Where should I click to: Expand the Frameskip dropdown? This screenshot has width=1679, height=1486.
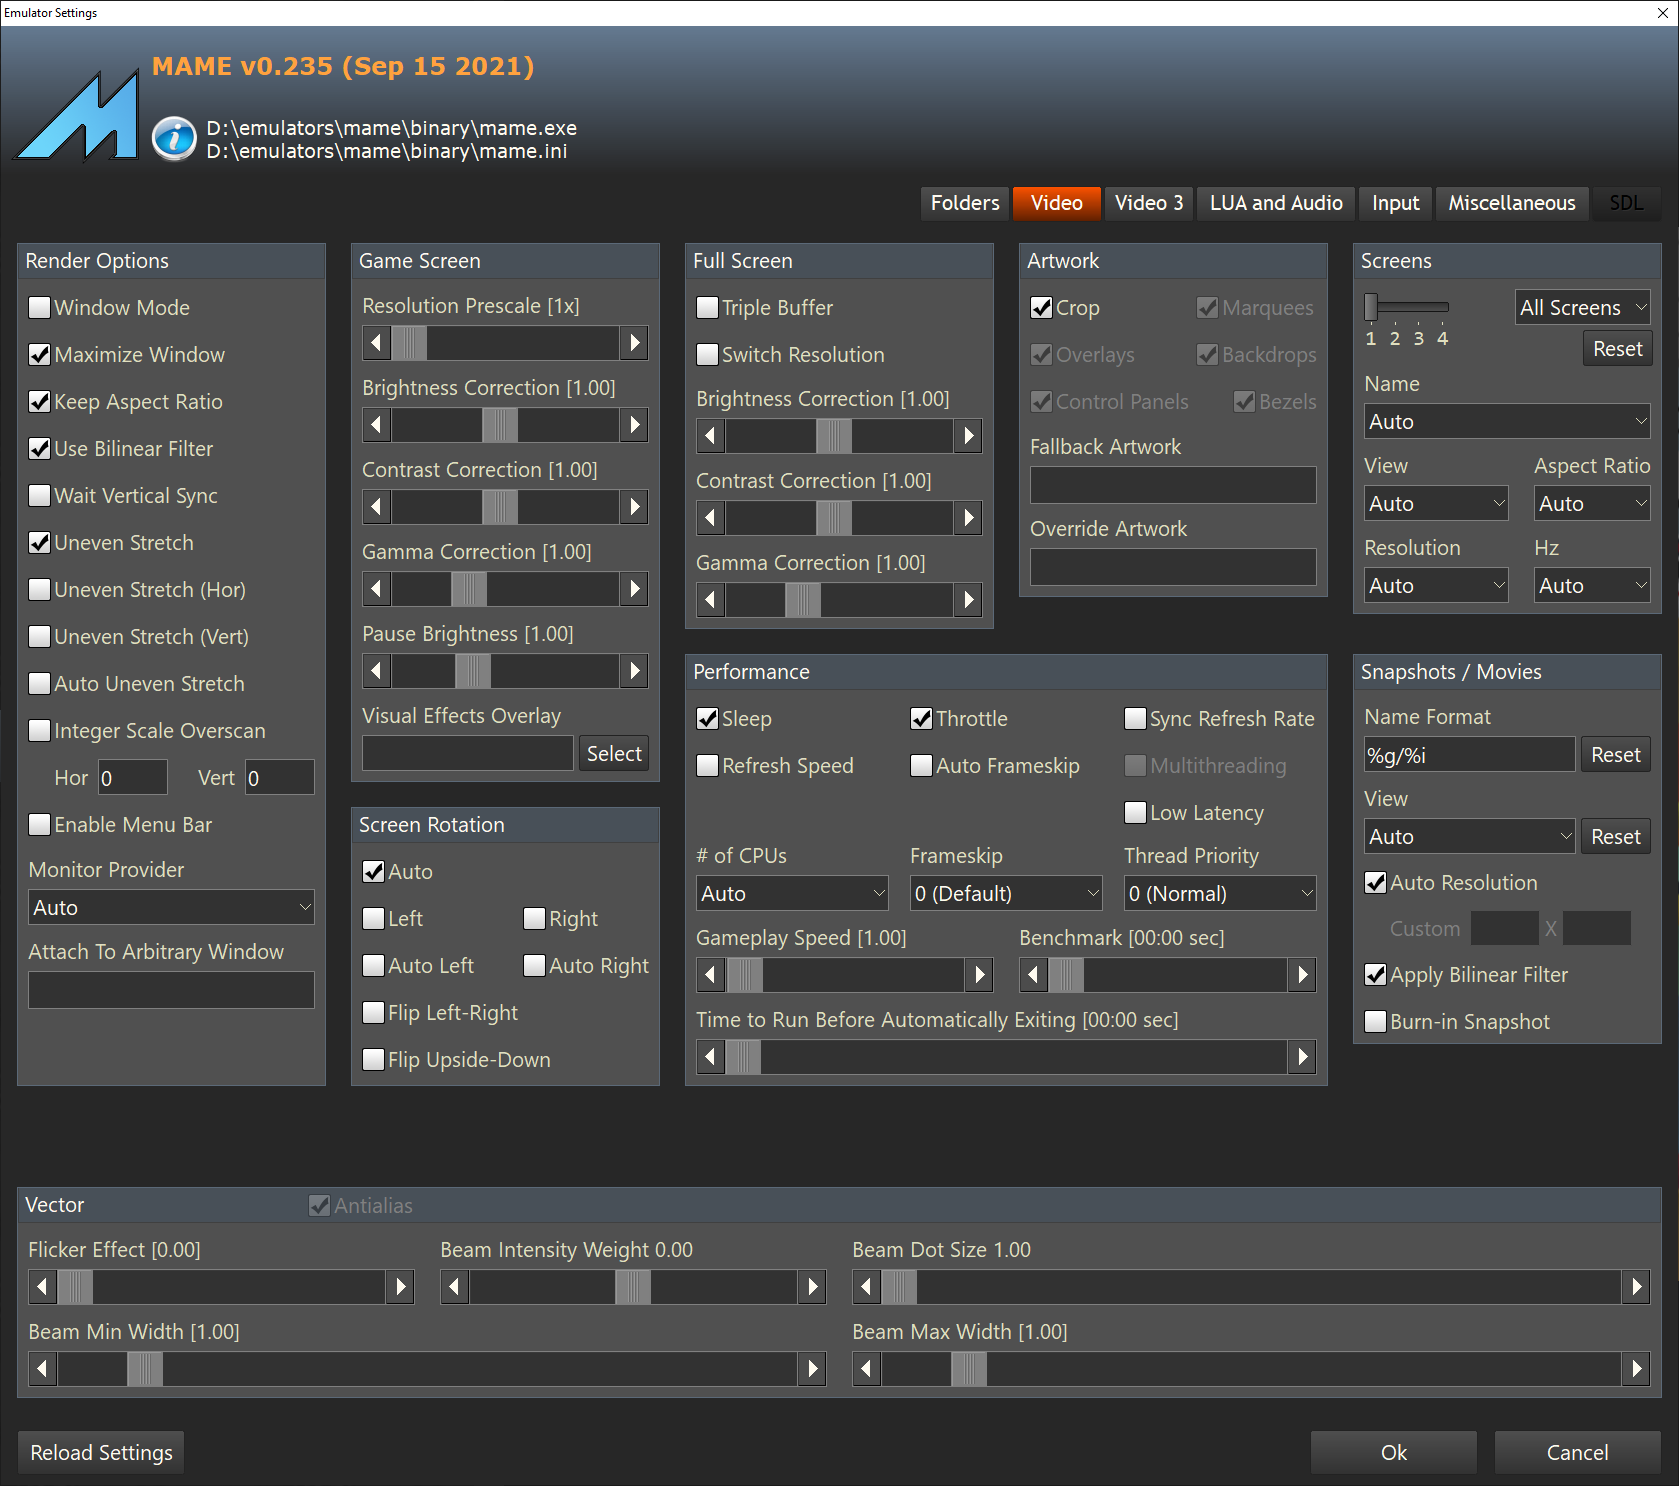tap(1005, 894)
